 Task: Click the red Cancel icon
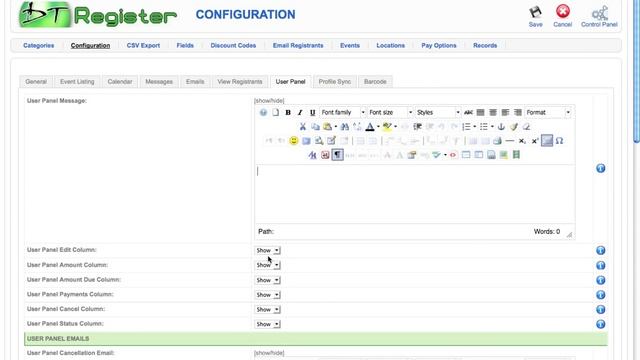coord(562,16)
